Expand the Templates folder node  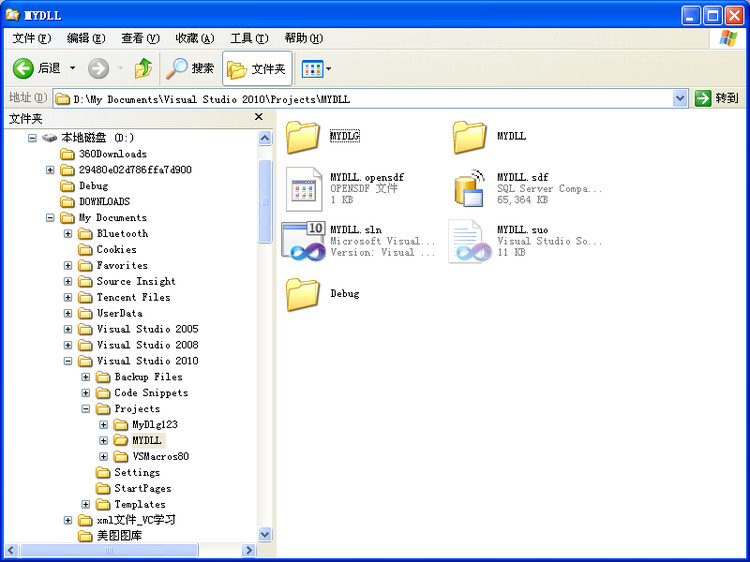click(x=86, y=504)
